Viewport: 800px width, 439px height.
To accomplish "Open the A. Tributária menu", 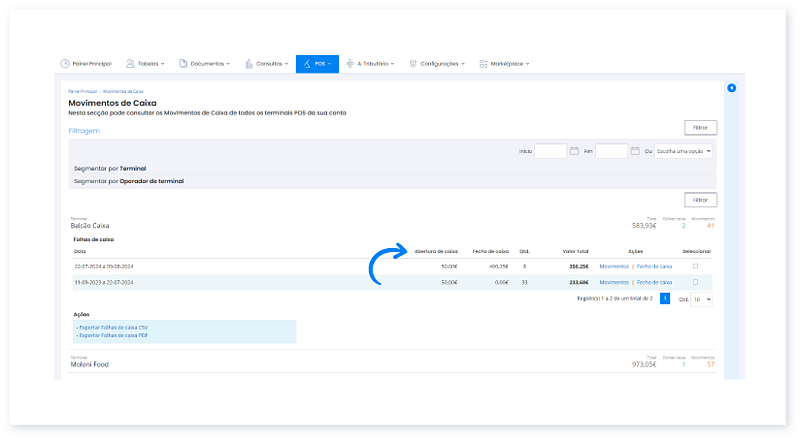I will [x=371, y=64].
